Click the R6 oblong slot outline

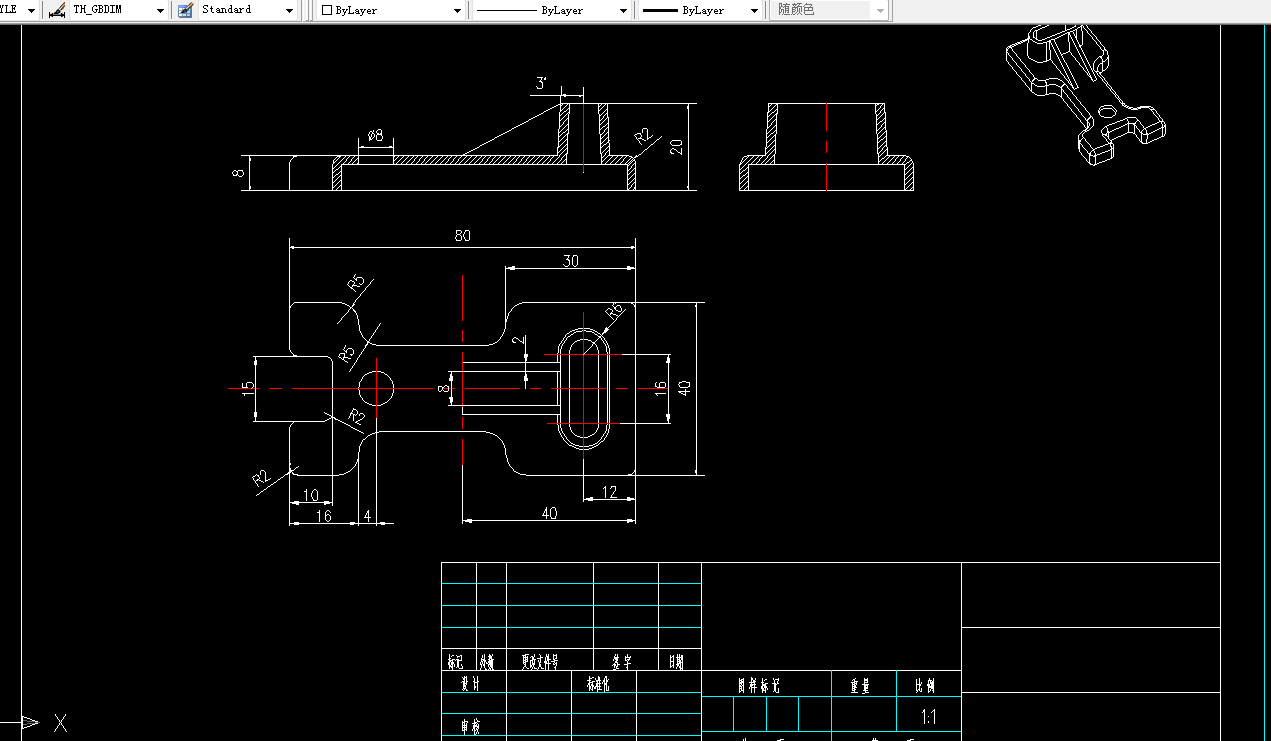tap(582, 387)
